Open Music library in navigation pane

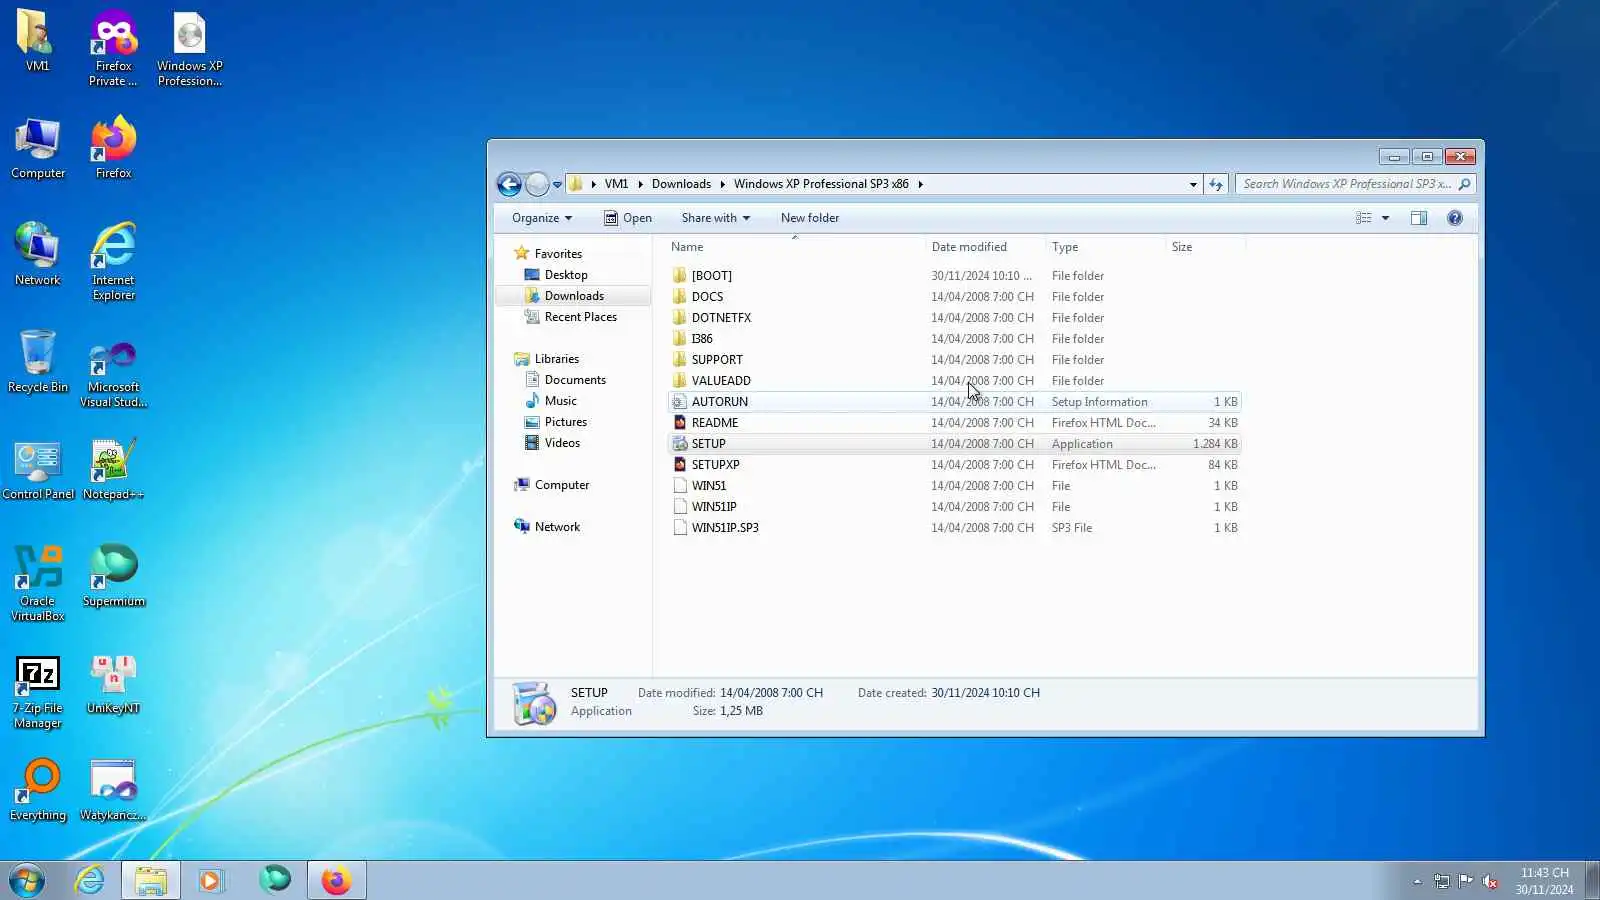pyautogui.click(x=560, y=401)
